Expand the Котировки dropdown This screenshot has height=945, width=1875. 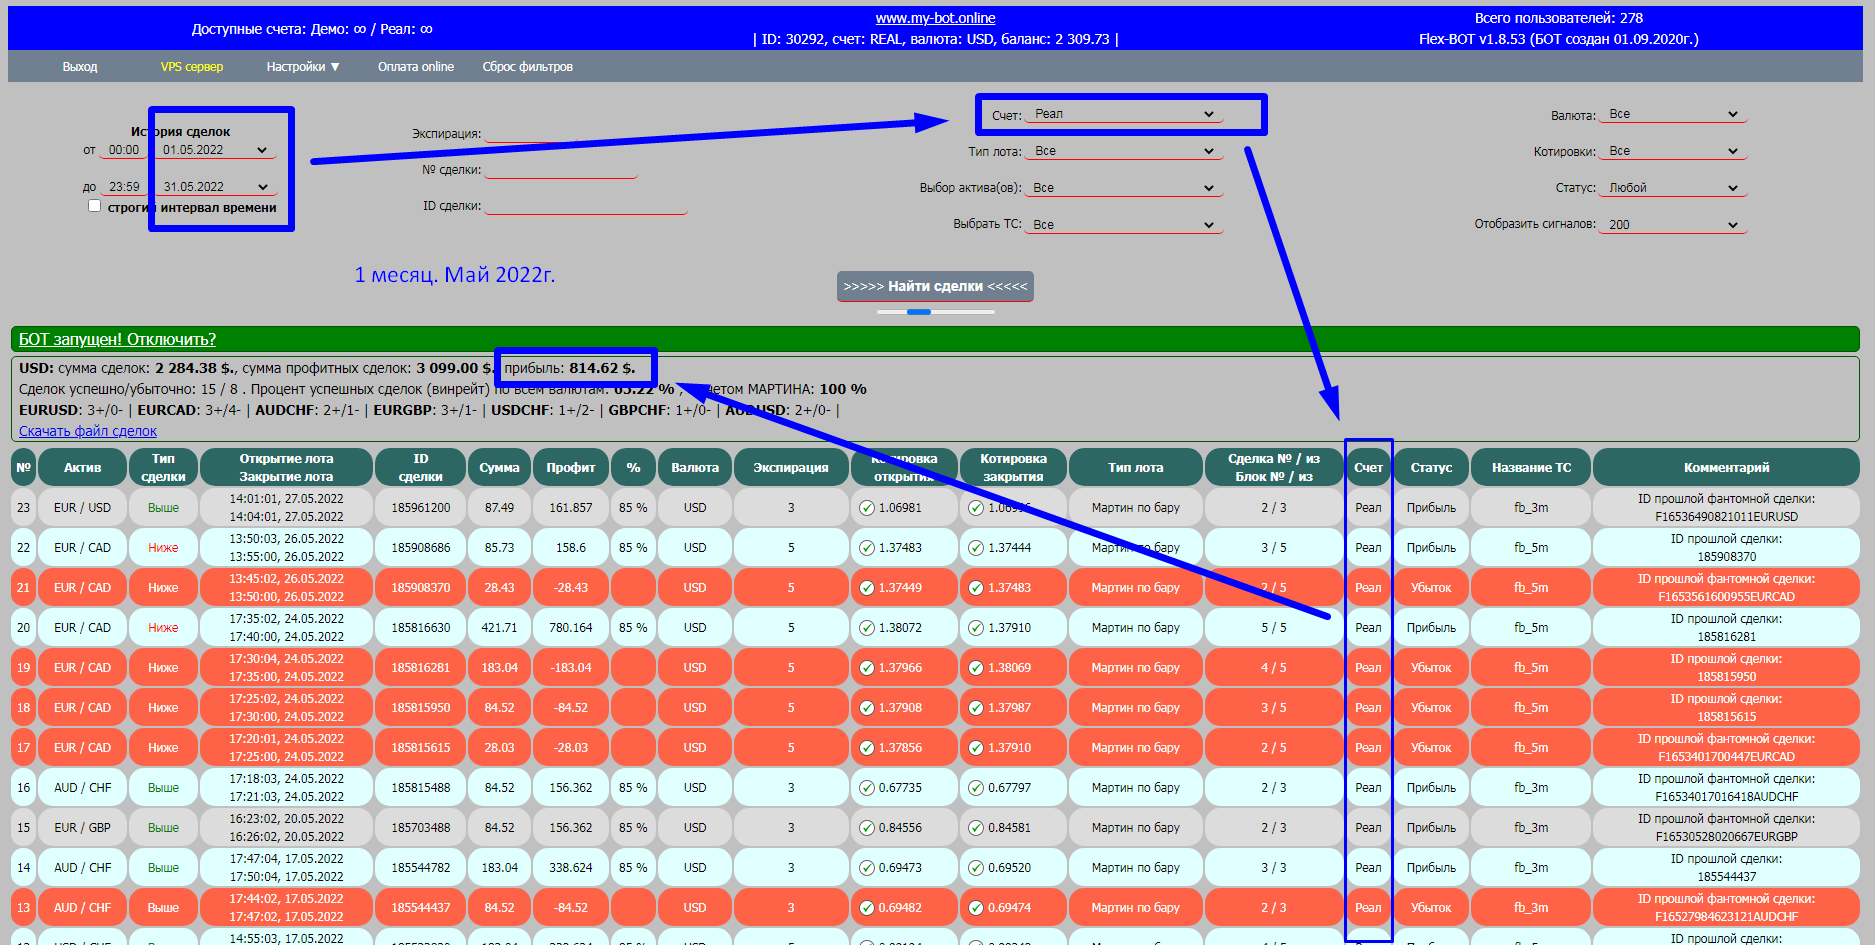click(1674, 151)
